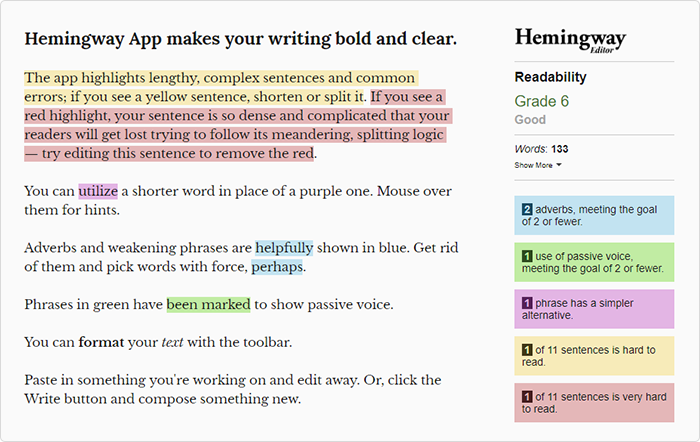
Task: Select the purple simpler alternative card
Action: click(594, 309)
